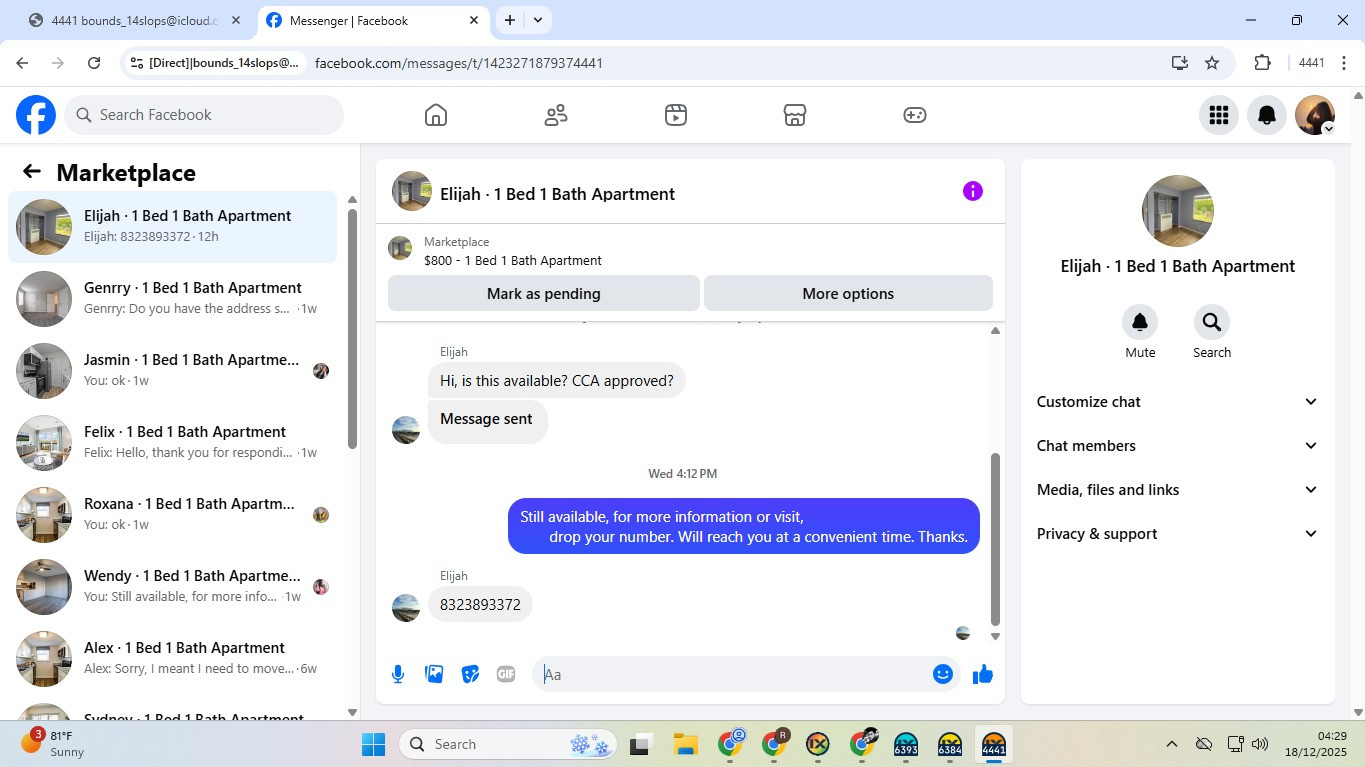Expand Privacy & support section

(1177, 534)
